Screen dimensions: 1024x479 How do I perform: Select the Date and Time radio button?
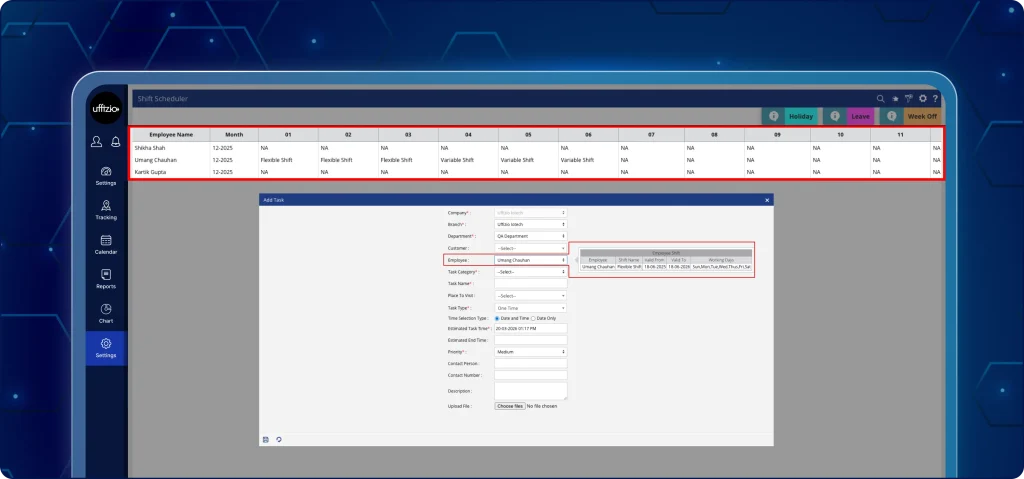[497, 318]
